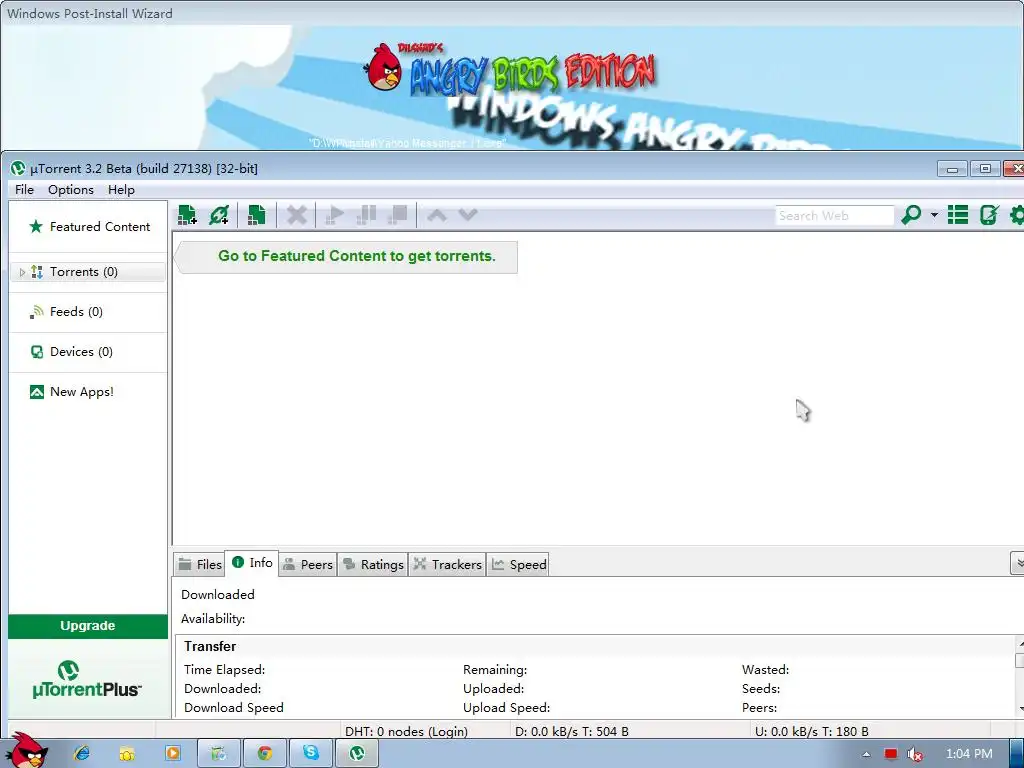
Task: Switch to the Ratings tab
Action: coord(373,564)
